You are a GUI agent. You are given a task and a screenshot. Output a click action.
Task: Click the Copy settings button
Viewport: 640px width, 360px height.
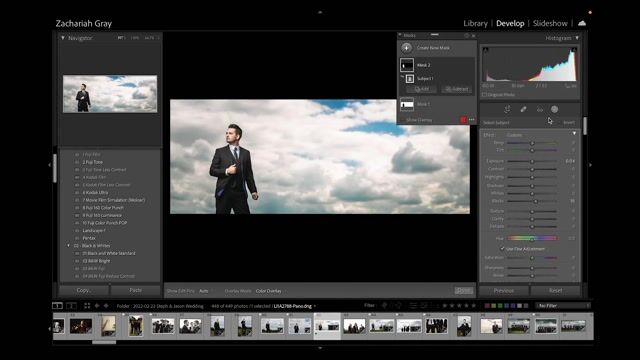(x=84, y=290)
